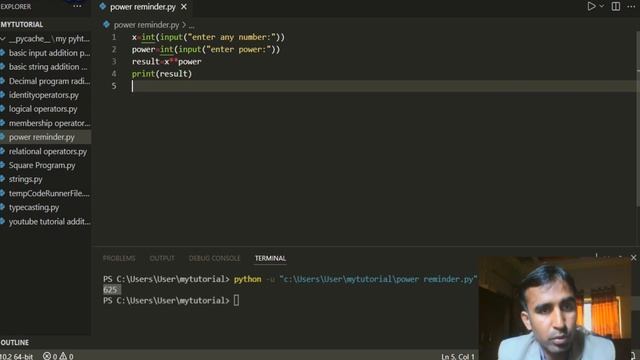Open Explorer views and more actions ellipsis
This screenshot has height=360, width=640.
point(77,7)
